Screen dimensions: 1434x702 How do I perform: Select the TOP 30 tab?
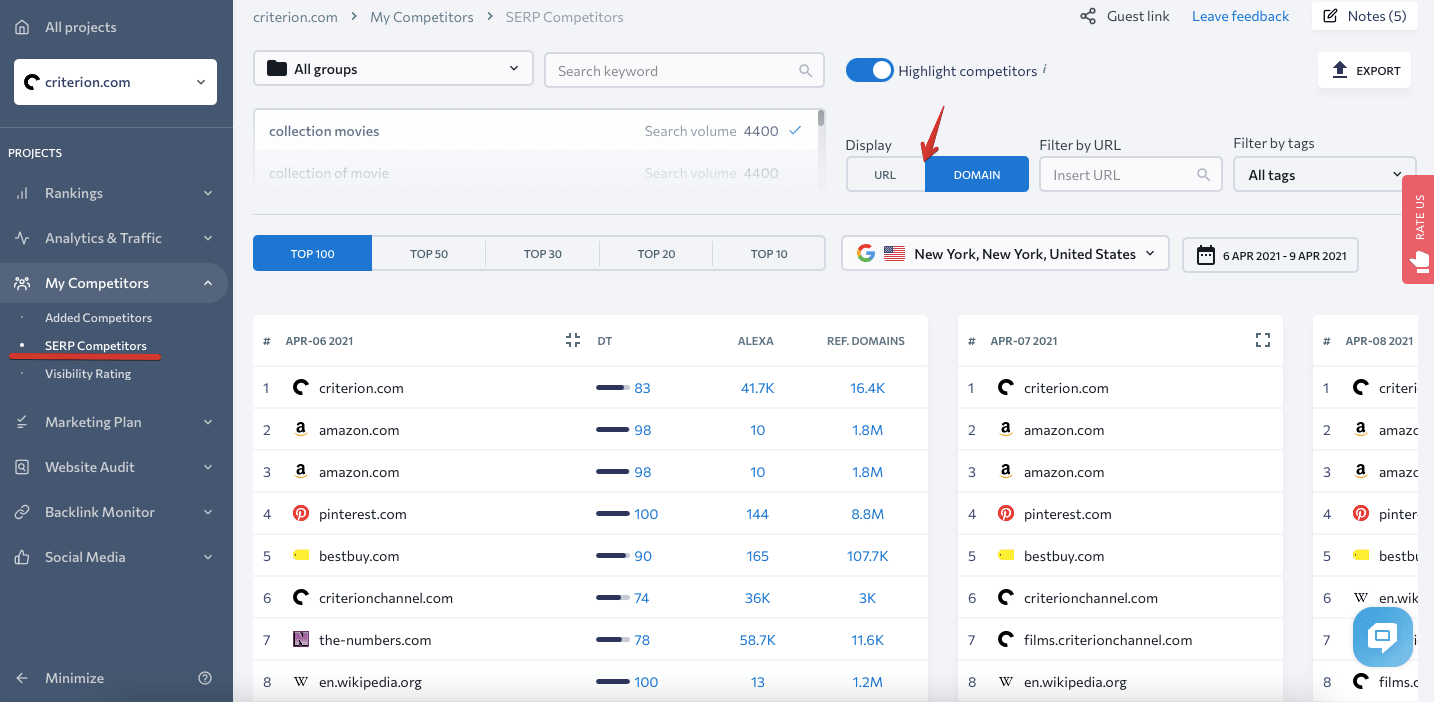click(543, 254)
